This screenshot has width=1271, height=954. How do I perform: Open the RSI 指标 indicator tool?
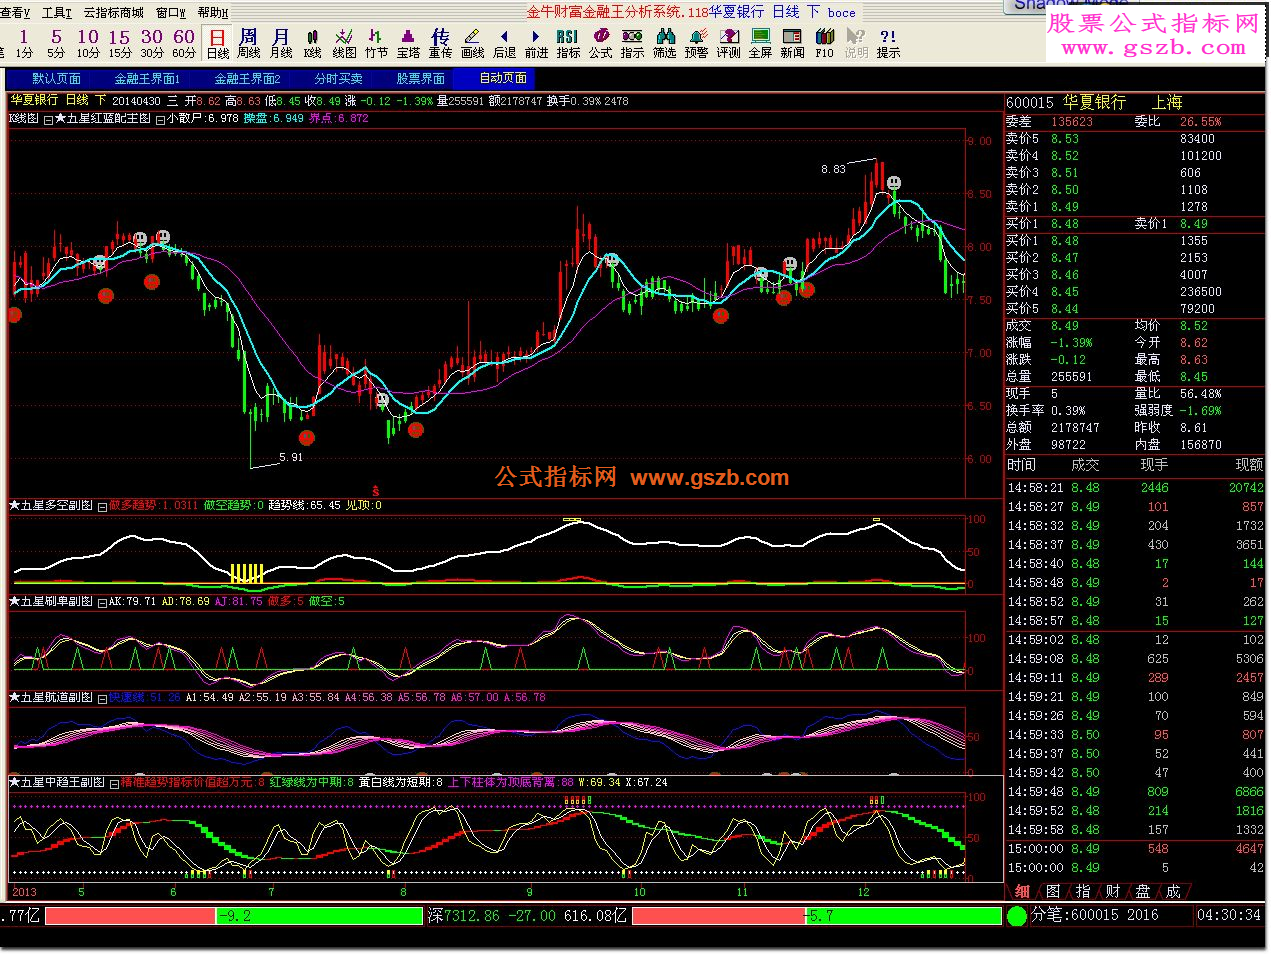[x=568, y=43]
